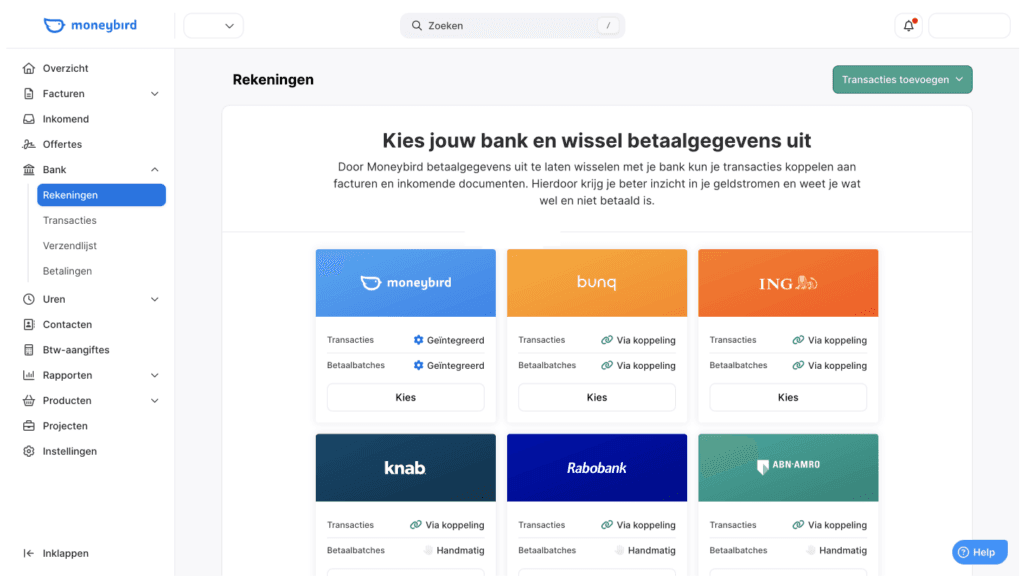Click the Moneybird logo
Image resolution: width=1024 pixels, height=580 pixels.
pos(90,25)
